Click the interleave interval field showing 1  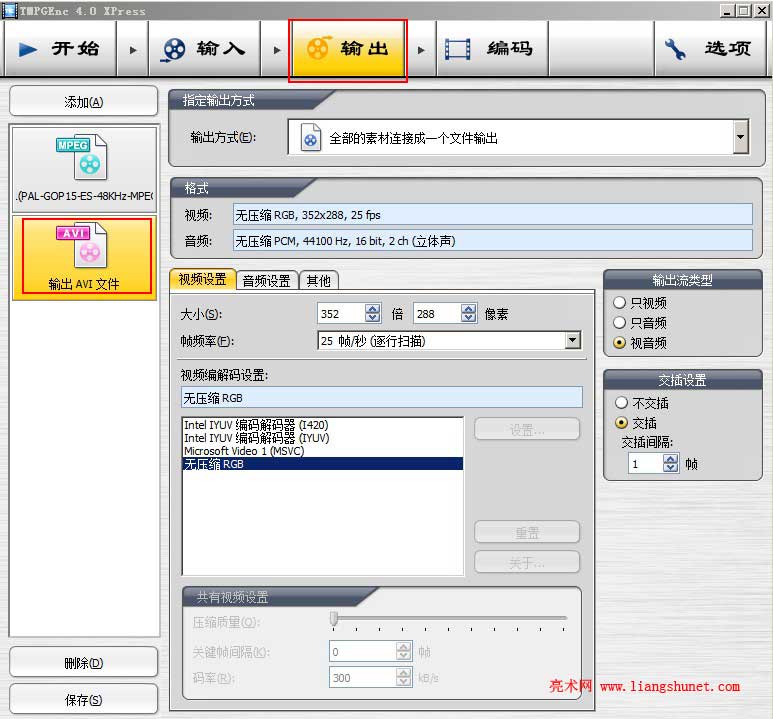645,463
